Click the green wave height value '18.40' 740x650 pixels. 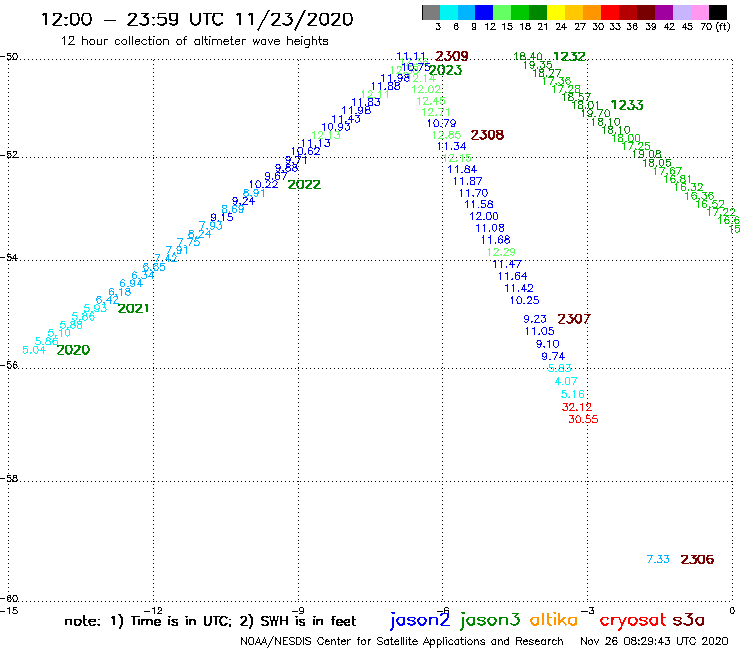[x=528, y=57]
